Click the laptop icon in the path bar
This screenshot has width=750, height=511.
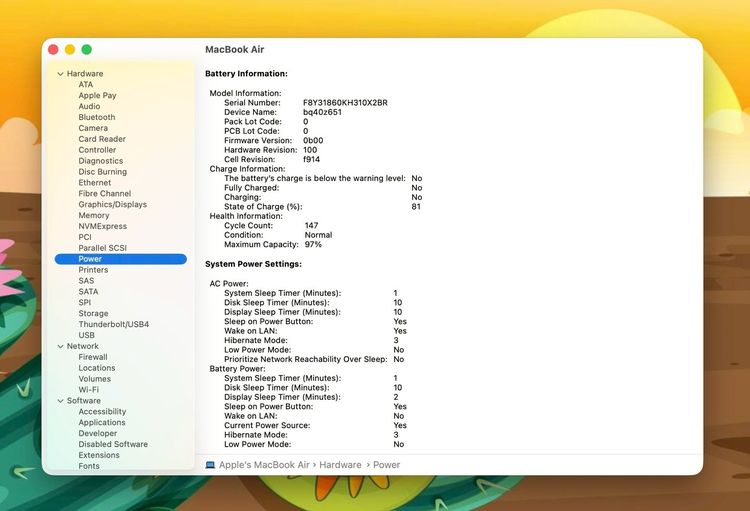tap(210, 465)
